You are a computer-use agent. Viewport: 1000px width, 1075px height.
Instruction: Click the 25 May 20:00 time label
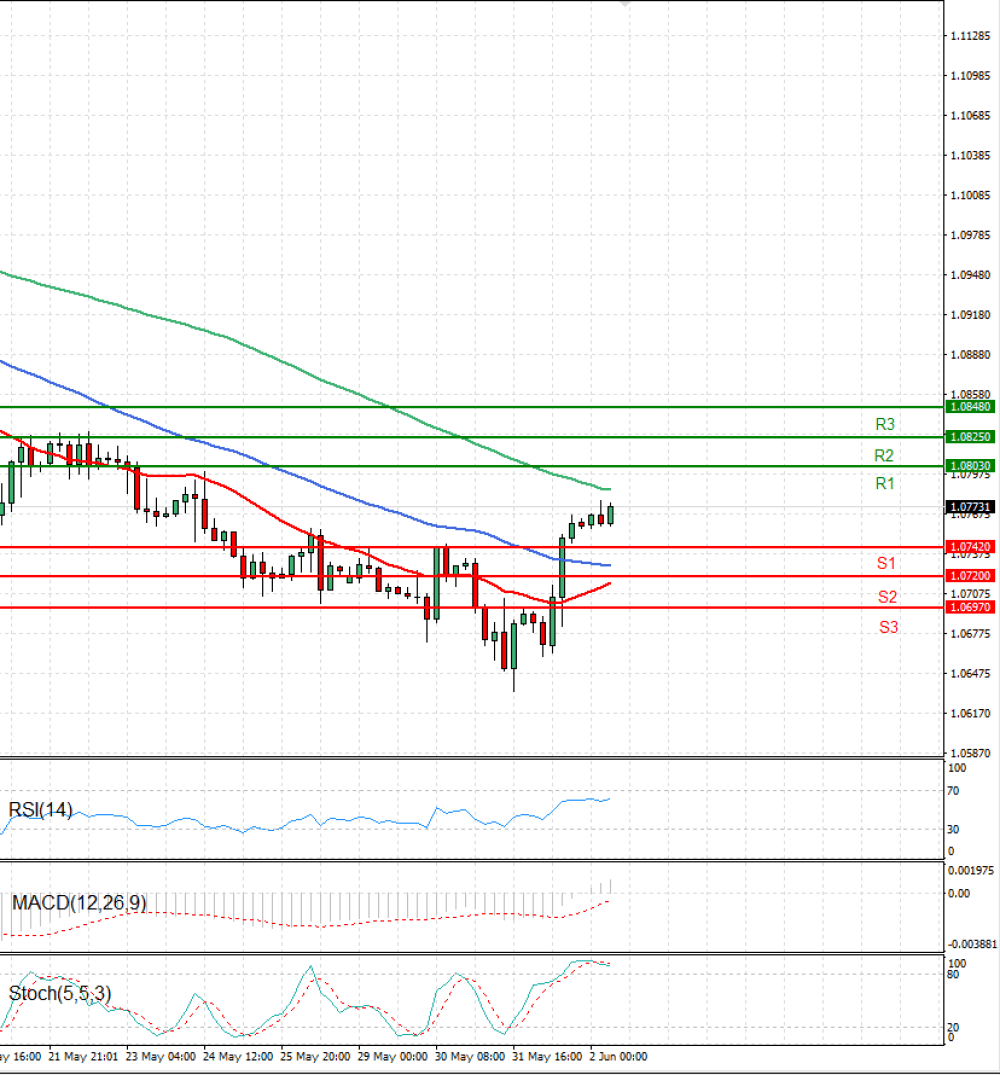pos(315,1056)
